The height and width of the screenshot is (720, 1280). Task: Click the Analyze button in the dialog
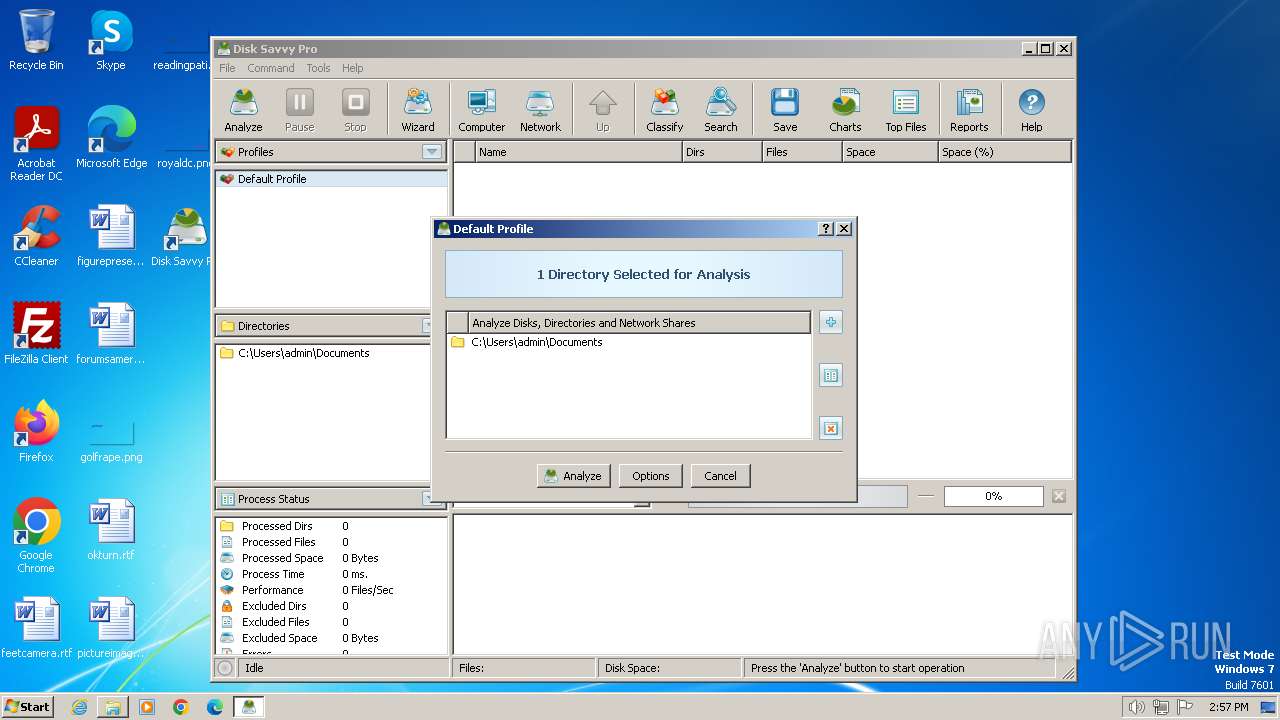tap(574, 476)
